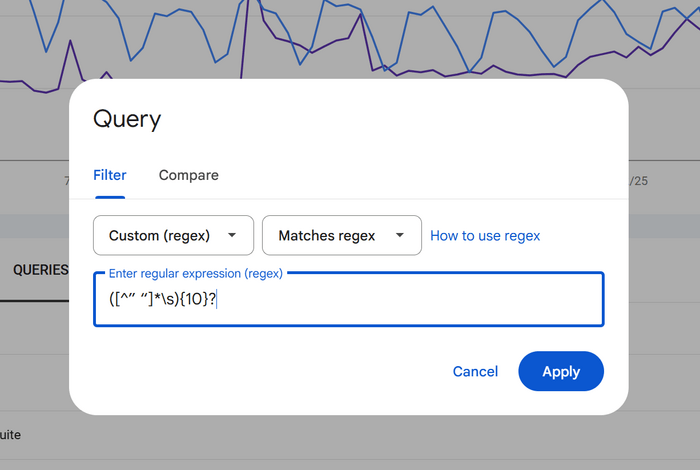Expand the Matches regex dropdown
This screenshot has height=470, width=700.
tap(341, 236)
